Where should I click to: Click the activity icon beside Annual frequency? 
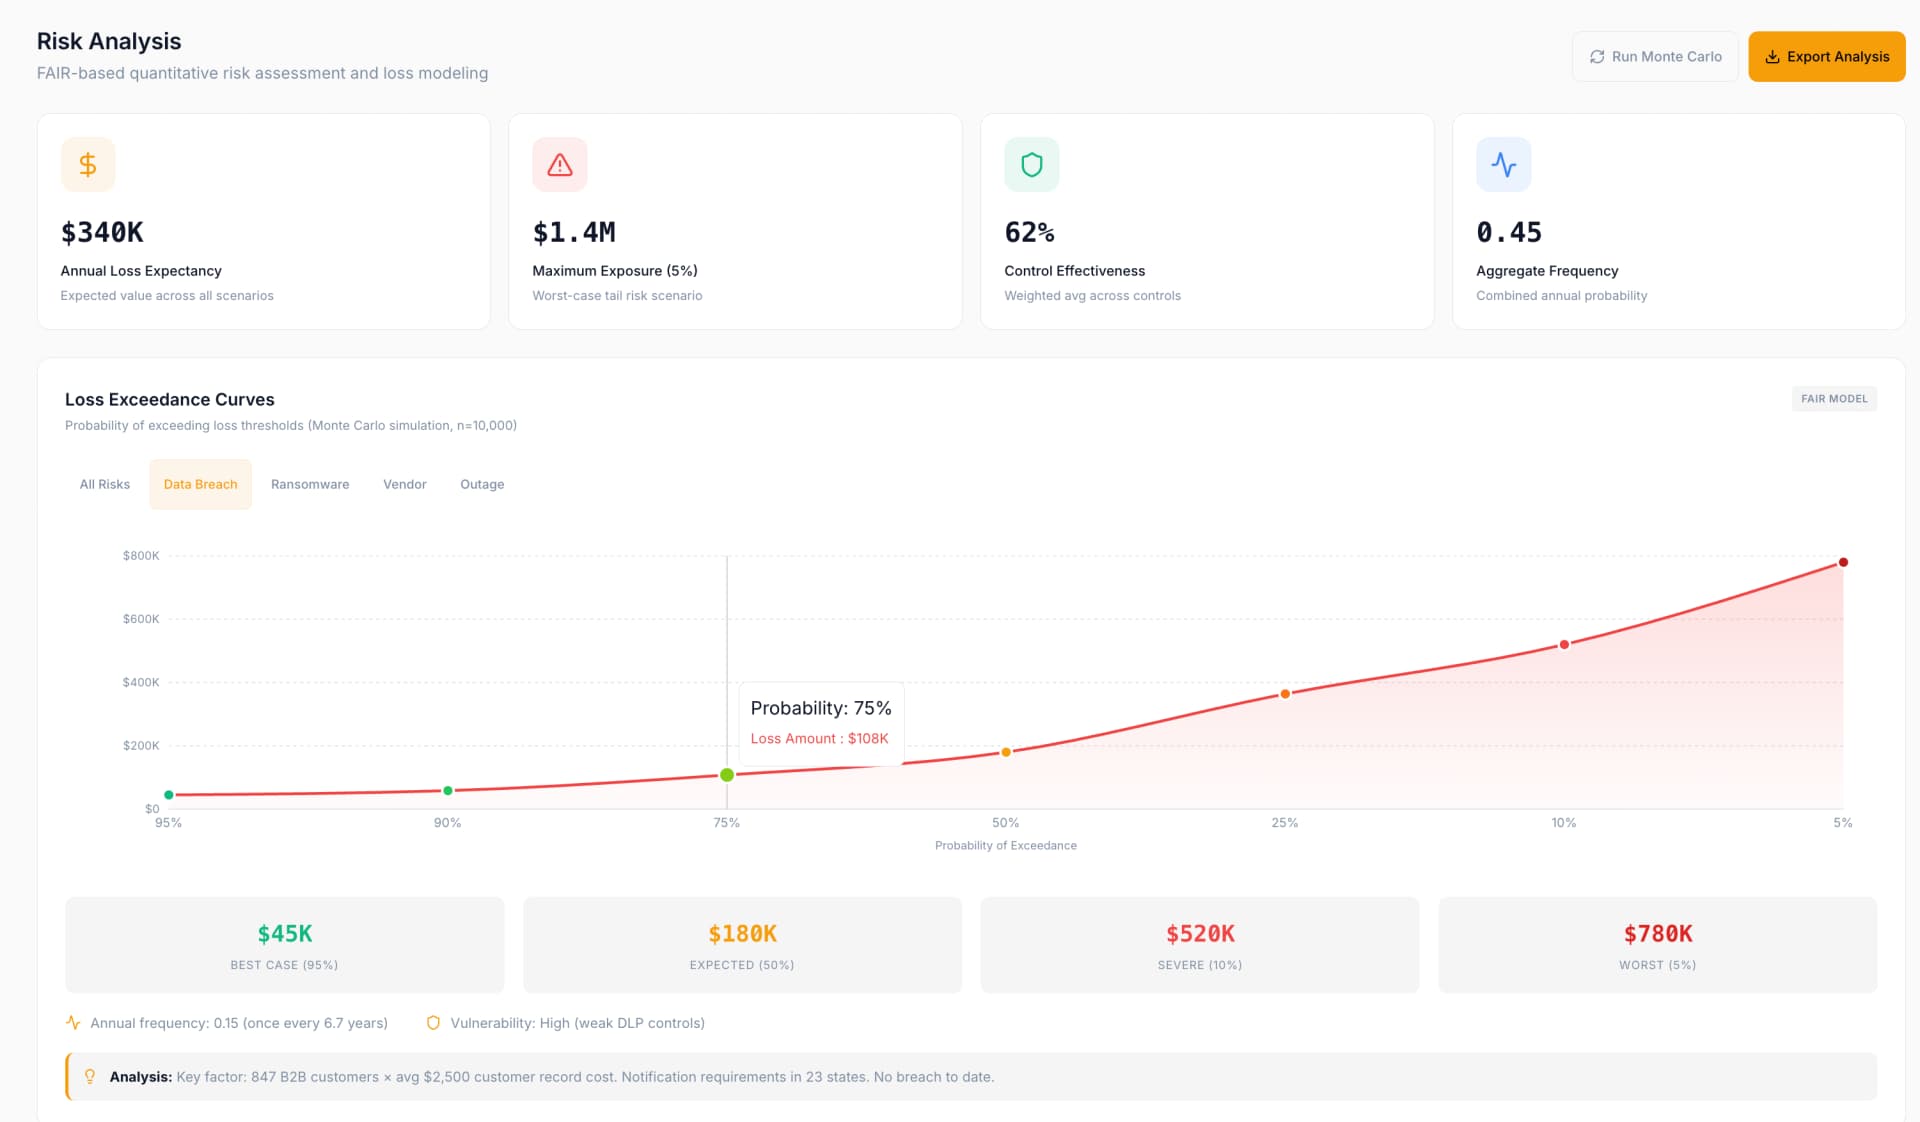coord(73,1023)
